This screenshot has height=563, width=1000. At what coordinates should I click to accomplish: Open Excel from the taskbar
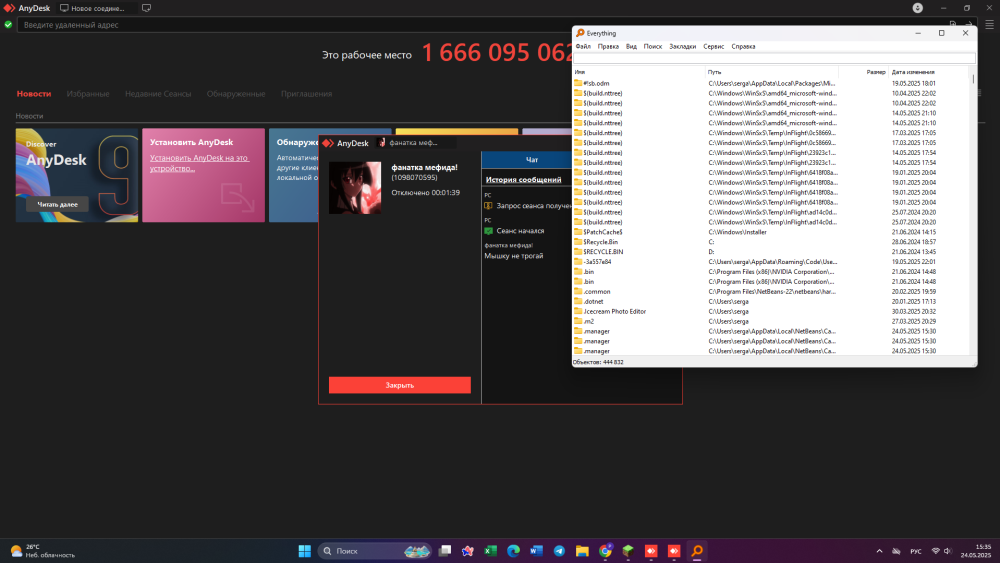[490, 551]
